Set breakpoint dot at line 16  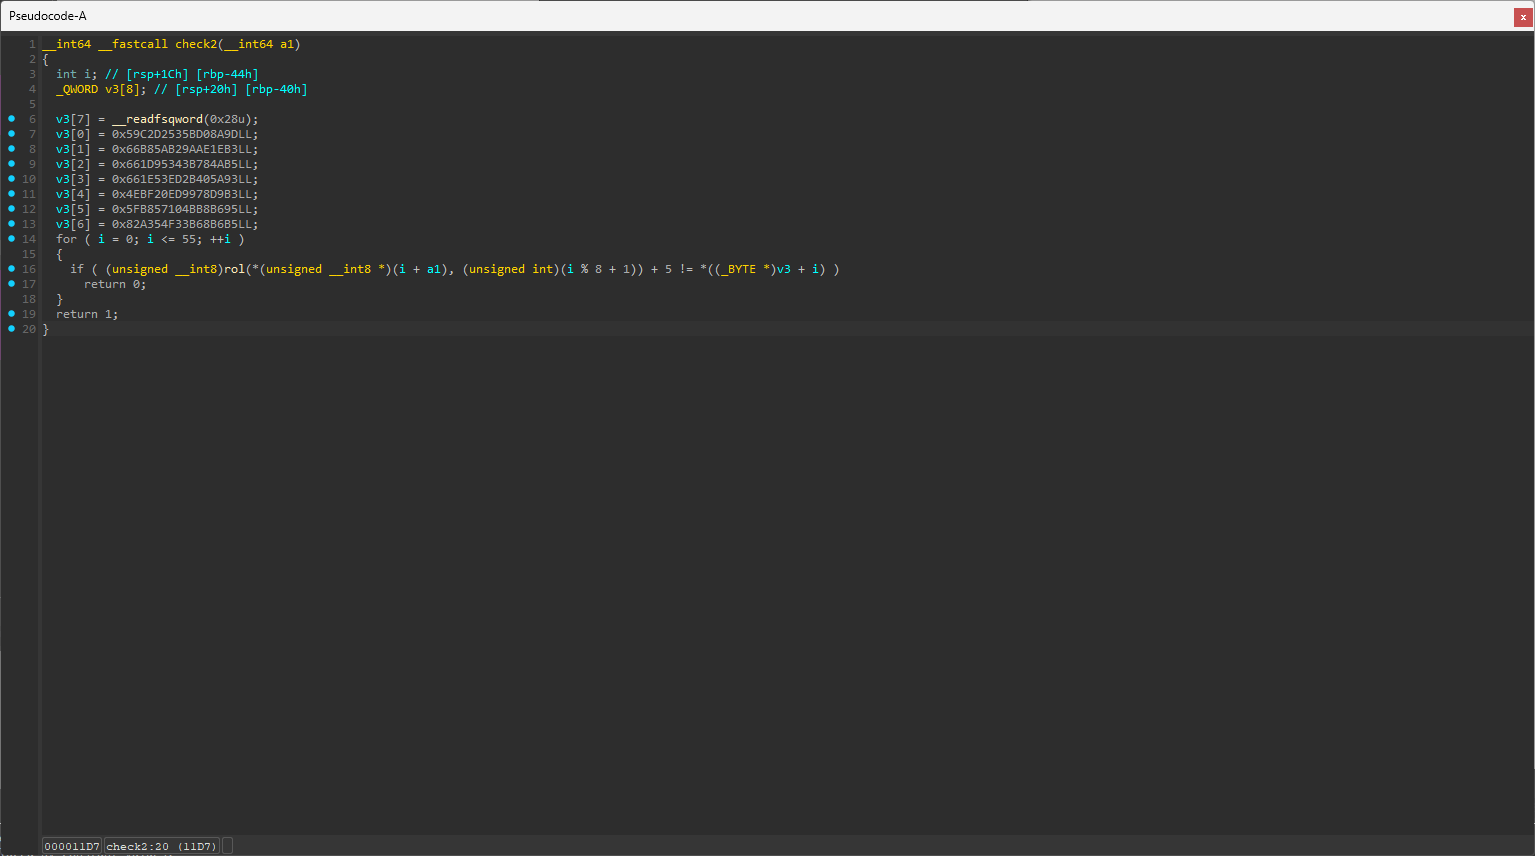click(12, 269)
